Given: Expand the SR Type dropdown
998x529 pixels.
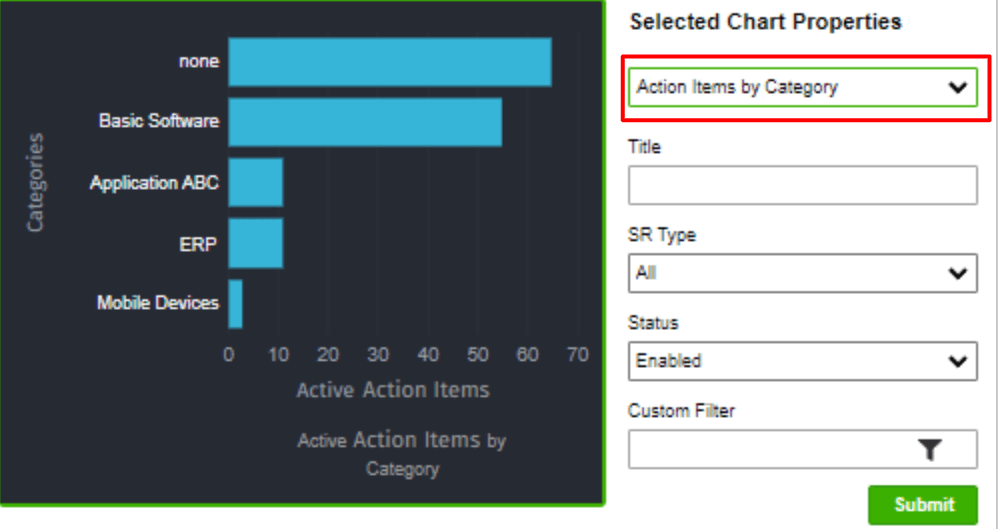Looking at the screenshot, I should [x=803, y=273].
